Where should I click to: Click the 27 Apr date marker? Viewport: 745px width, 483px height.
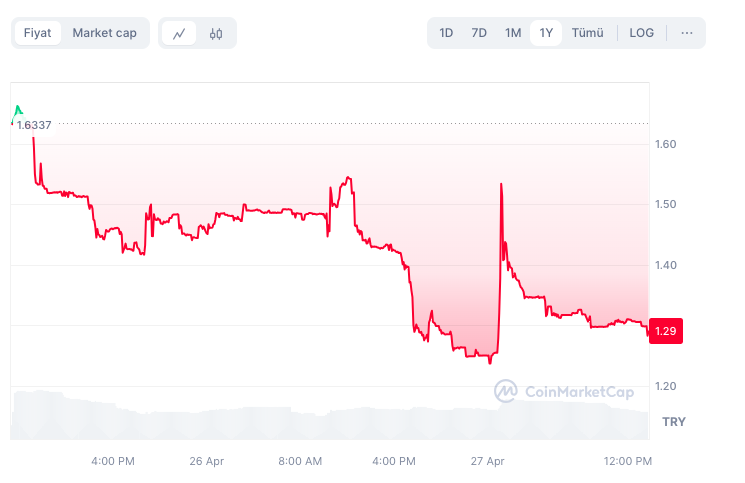click(489, 461)
